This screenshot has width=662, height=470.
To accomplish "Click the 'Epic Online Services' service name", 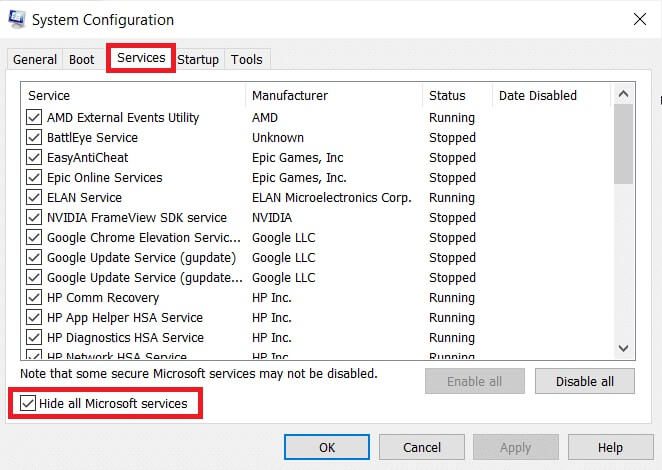I will (x=105, y=178).
